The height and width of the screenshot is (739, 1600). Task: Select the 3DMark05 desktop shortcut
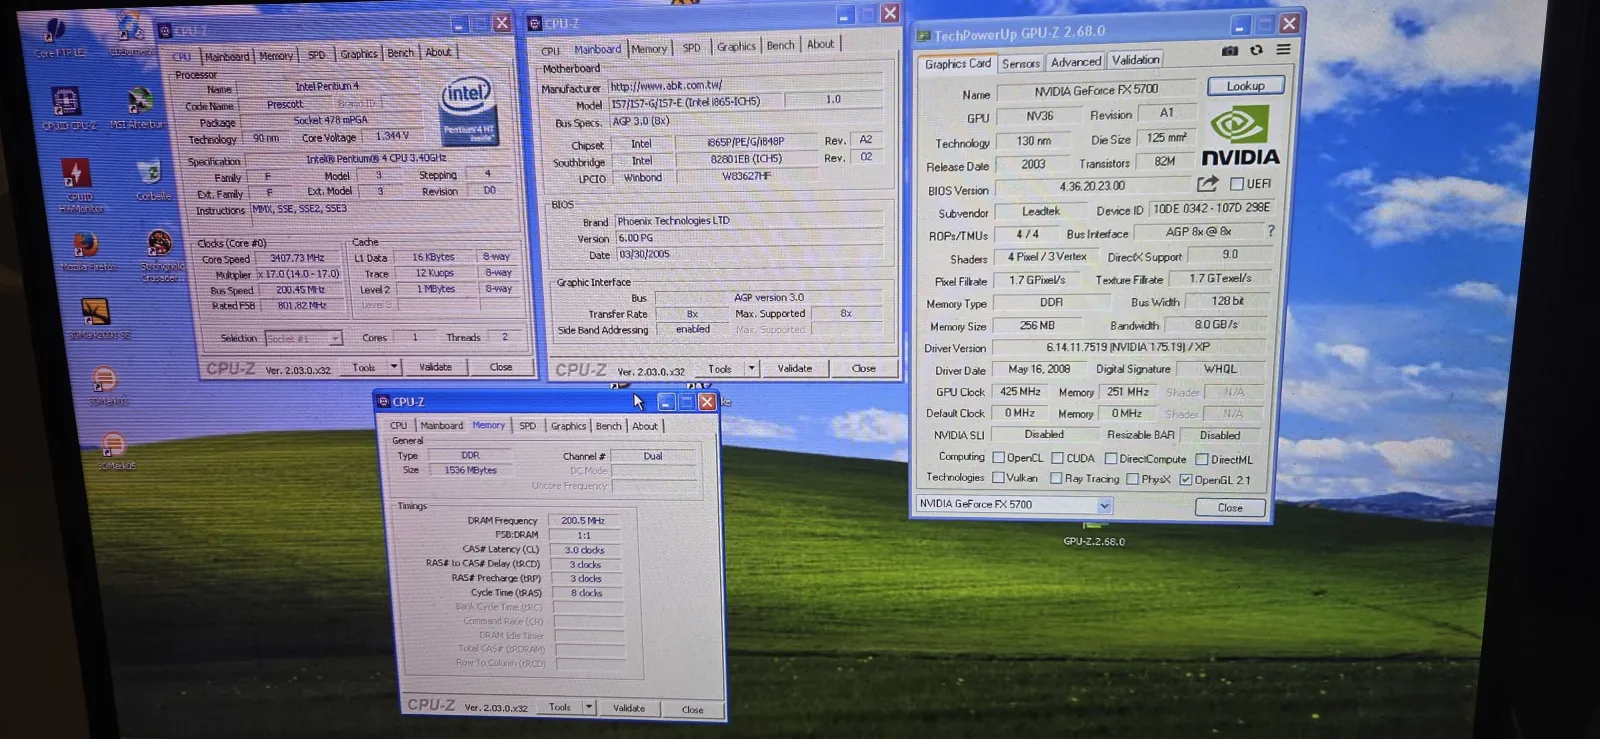click(x=114, y=451)
